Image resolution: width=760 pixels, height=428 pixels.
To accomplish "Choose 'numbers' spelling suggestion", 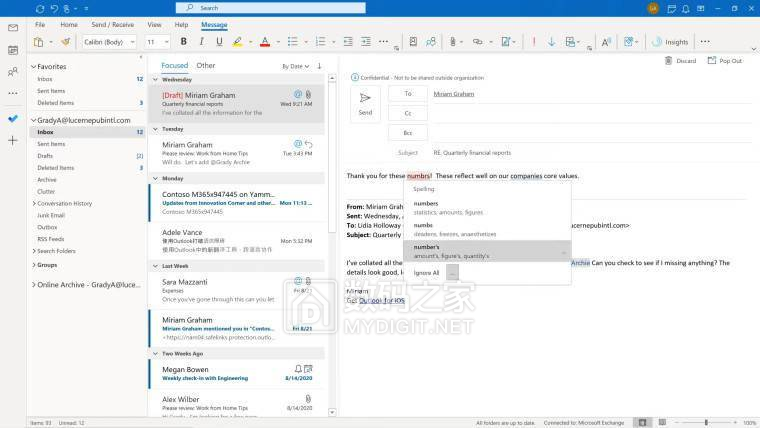I will (x=426, y=203).
